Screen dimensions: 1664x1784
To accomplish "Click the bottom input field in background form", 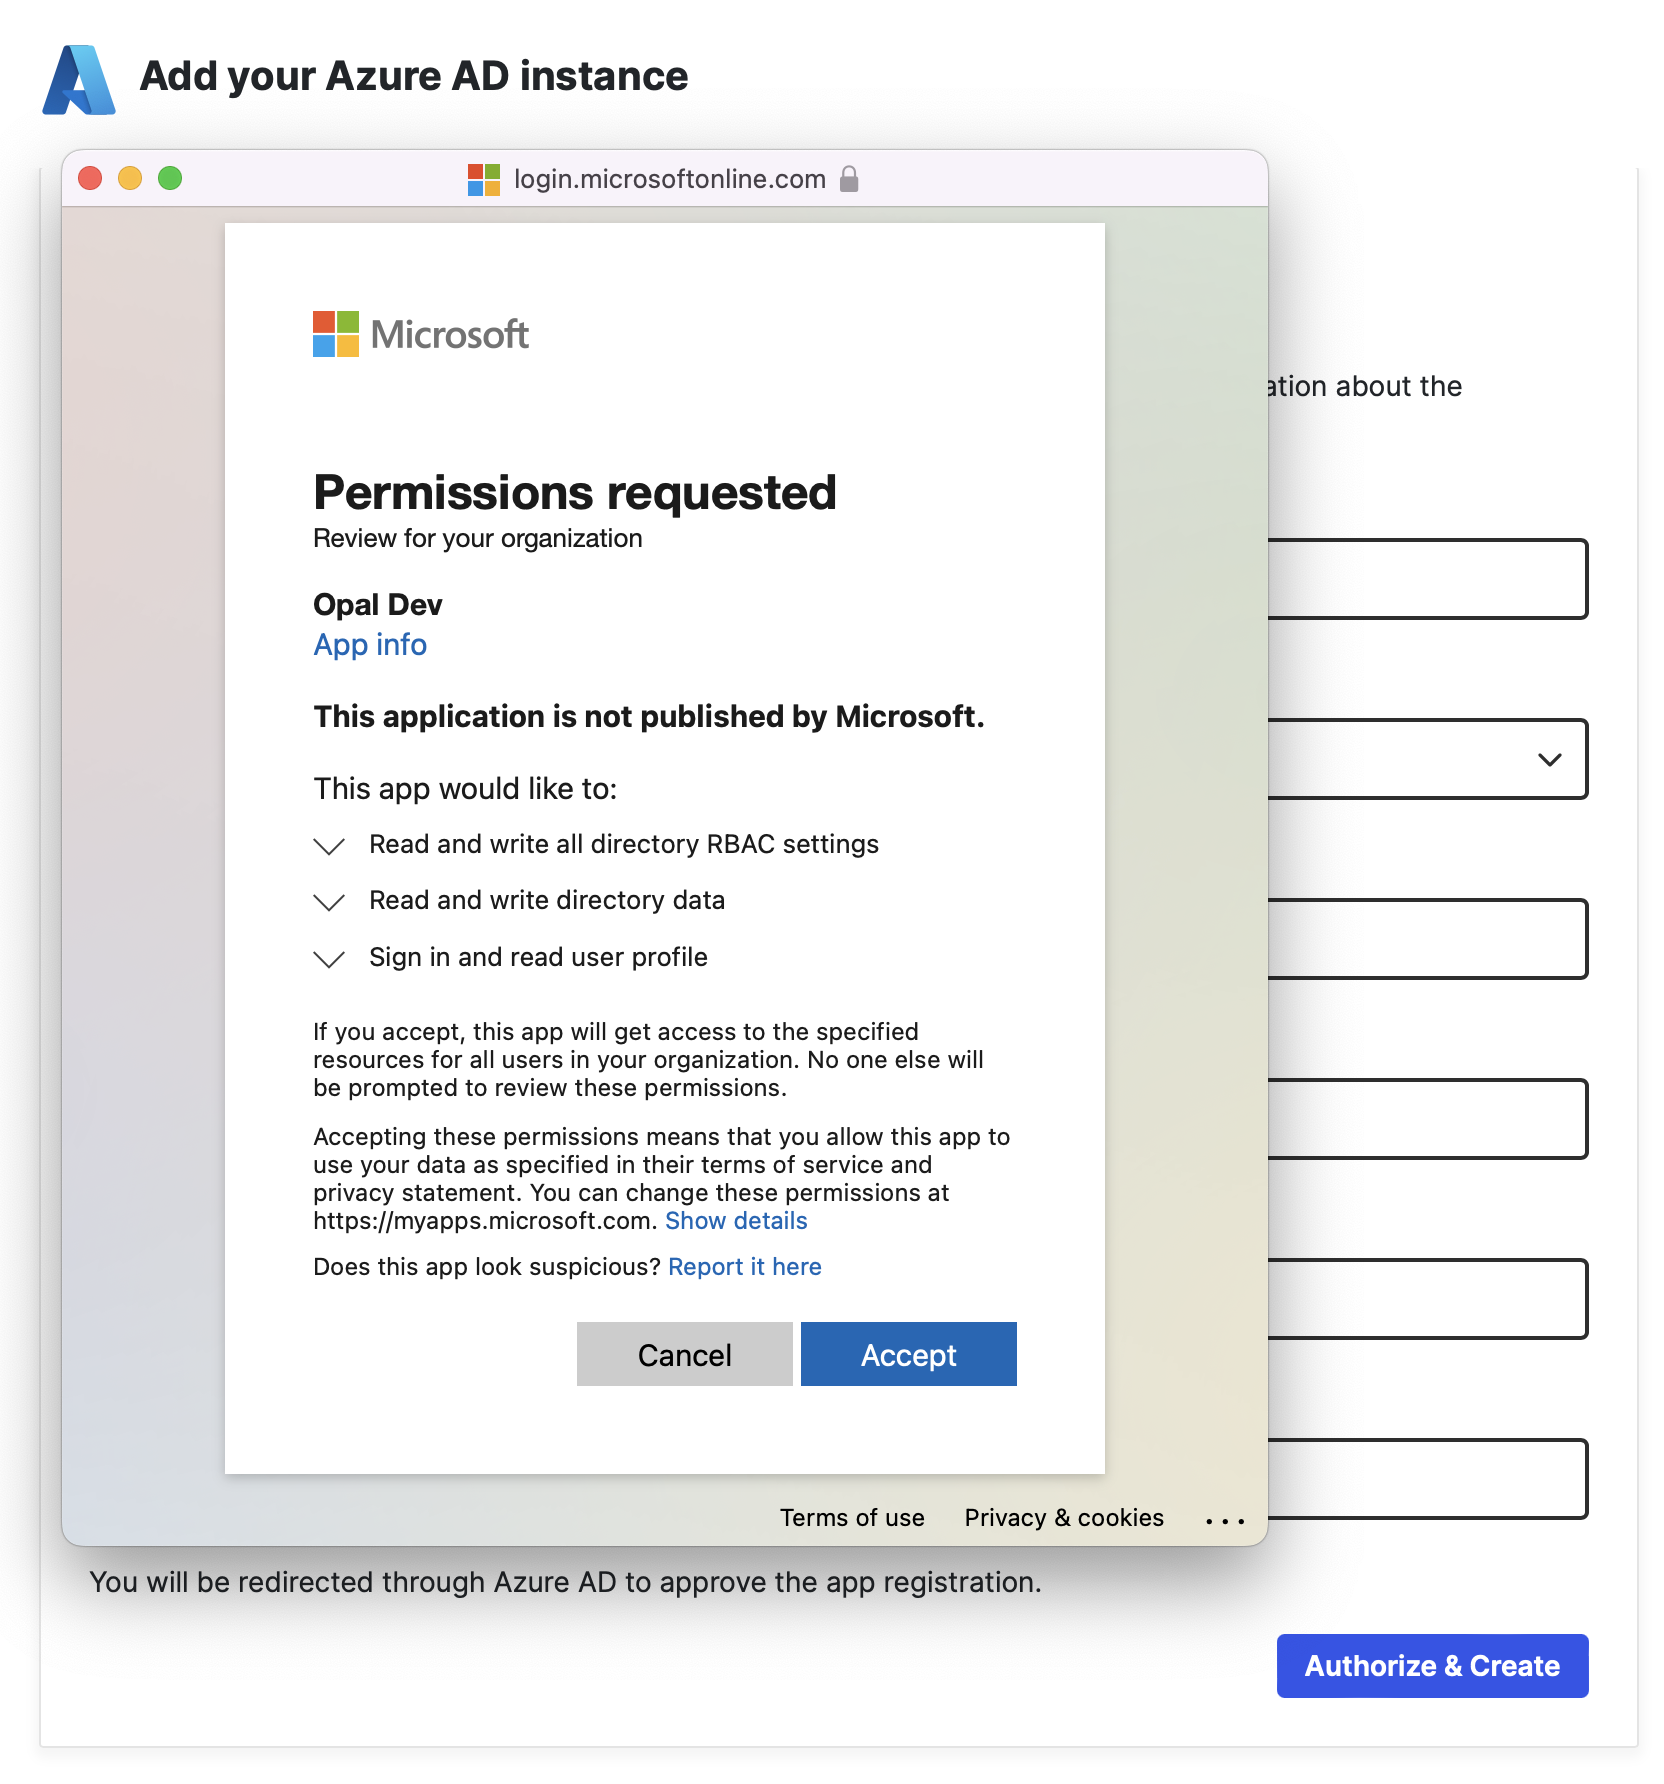I will pos(1427,1479).
